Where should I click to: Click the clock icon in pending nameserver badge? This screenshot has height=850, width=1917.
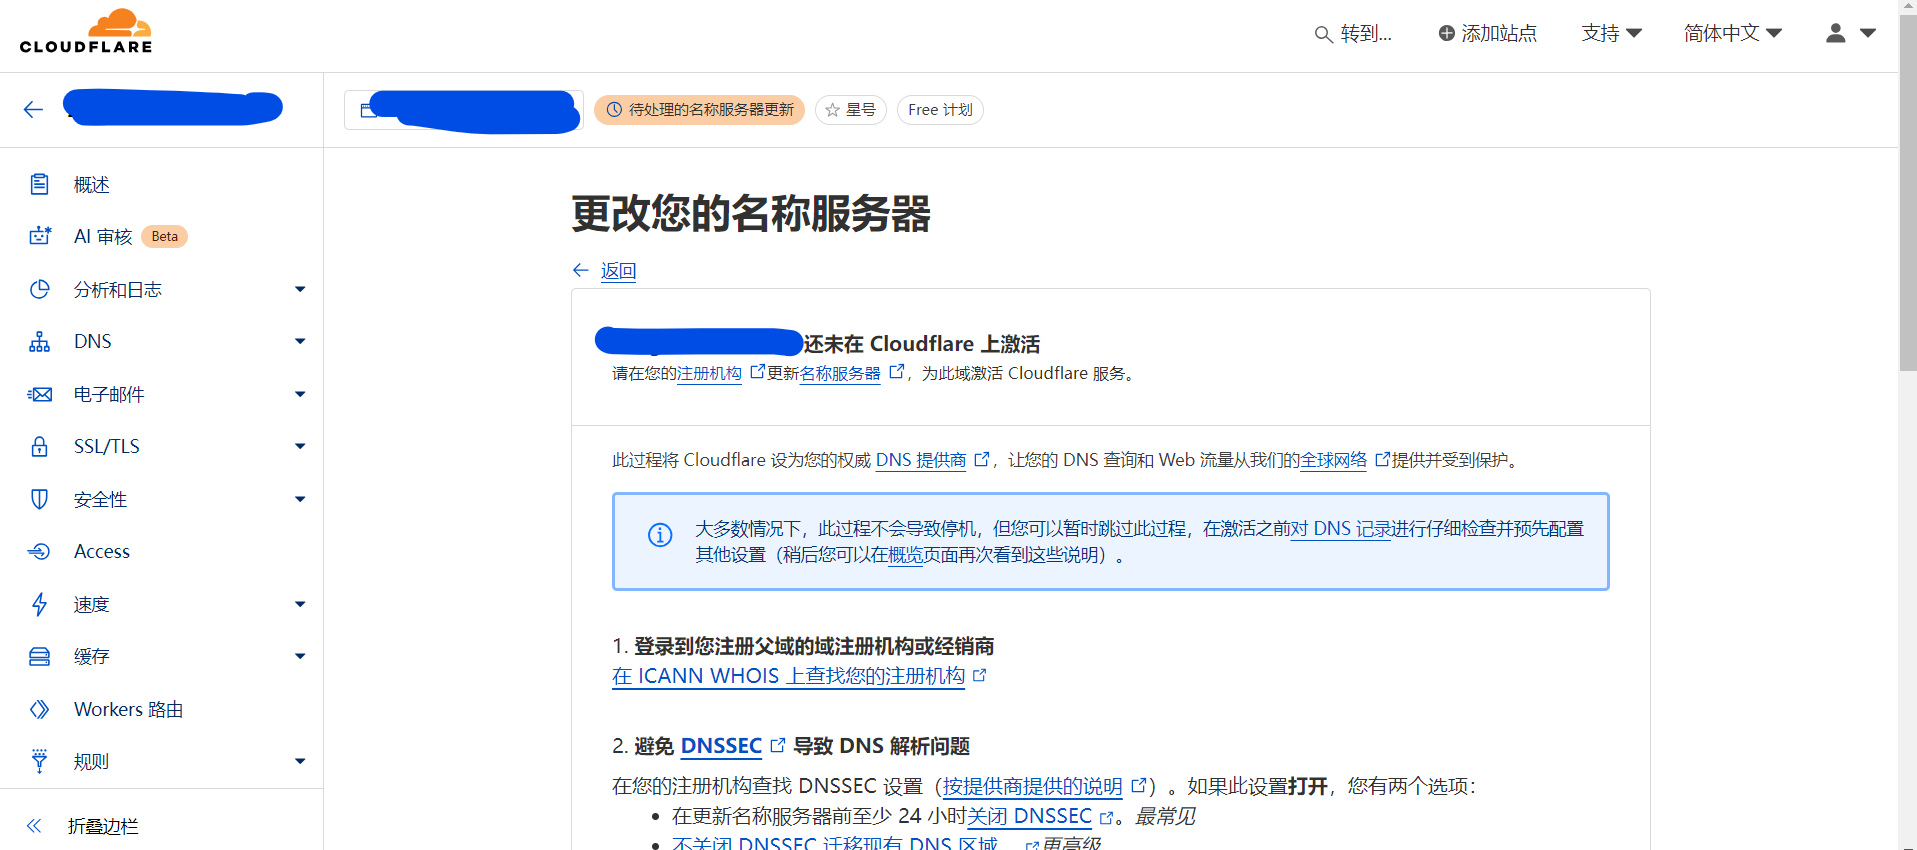tap(614, 110)
